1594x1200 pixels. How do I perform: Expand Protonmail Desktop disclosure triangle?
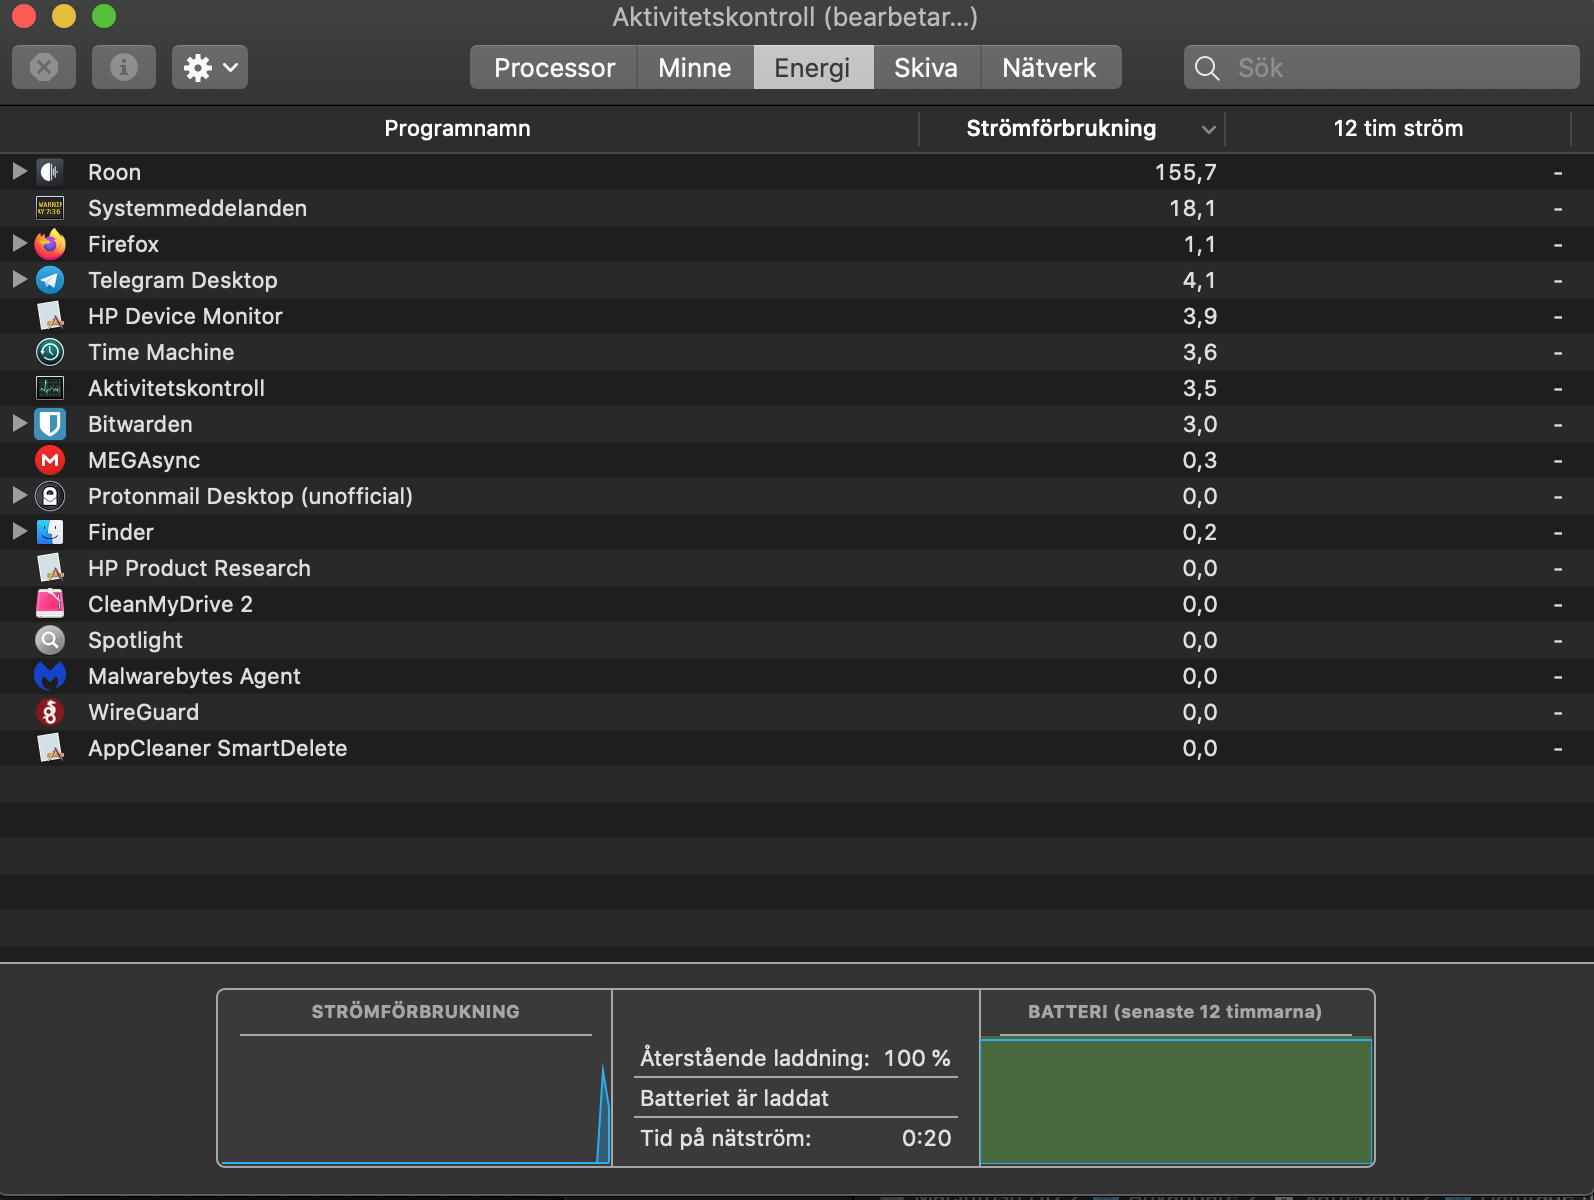(19, 495)
